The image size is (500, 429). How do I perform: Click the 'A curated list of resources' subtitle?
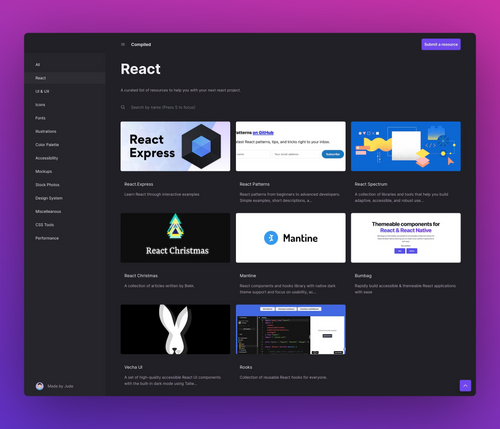pyautogui.click(x=181, y=90)
